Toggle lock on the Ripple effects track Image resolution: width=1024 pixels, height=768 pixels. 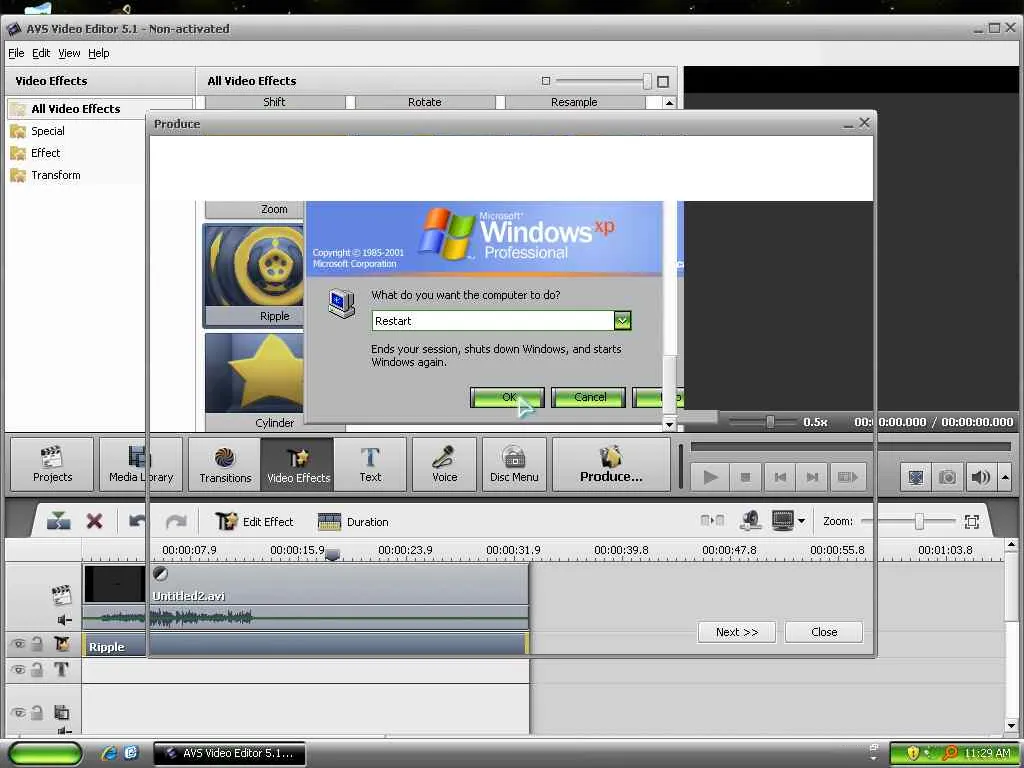(37, 644)
